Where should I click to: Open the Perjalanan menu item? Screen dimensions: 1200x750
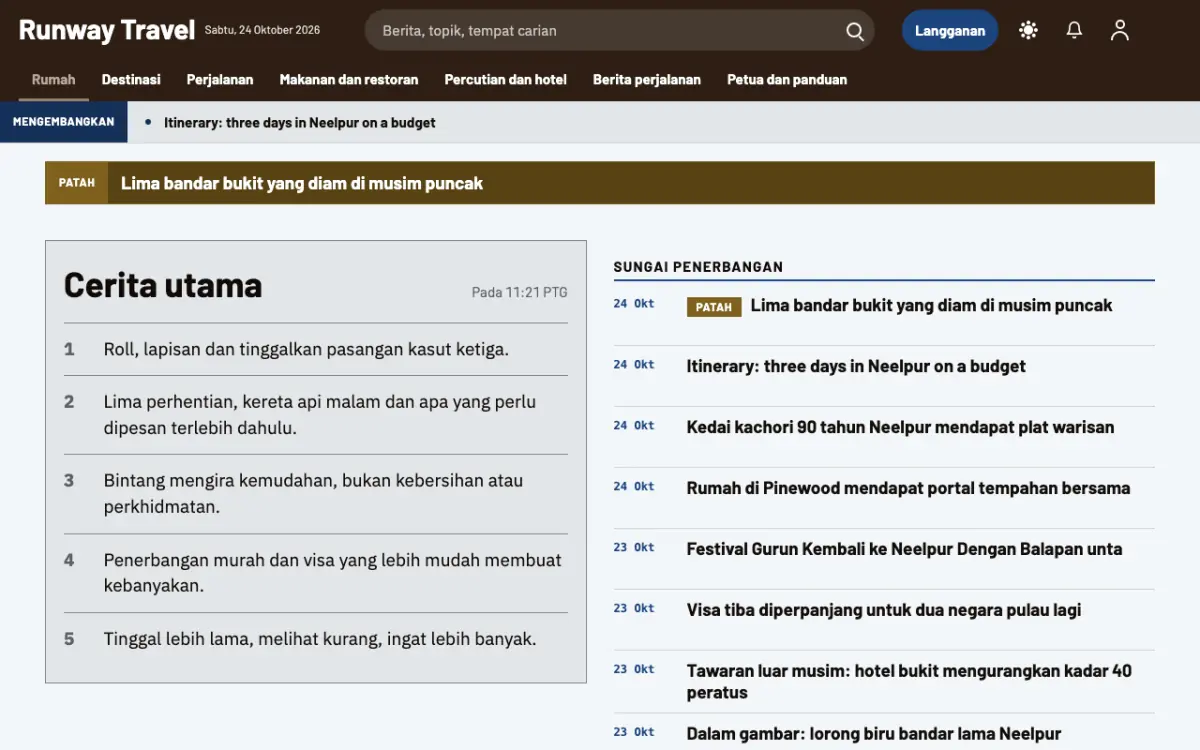tap(220, 80)
